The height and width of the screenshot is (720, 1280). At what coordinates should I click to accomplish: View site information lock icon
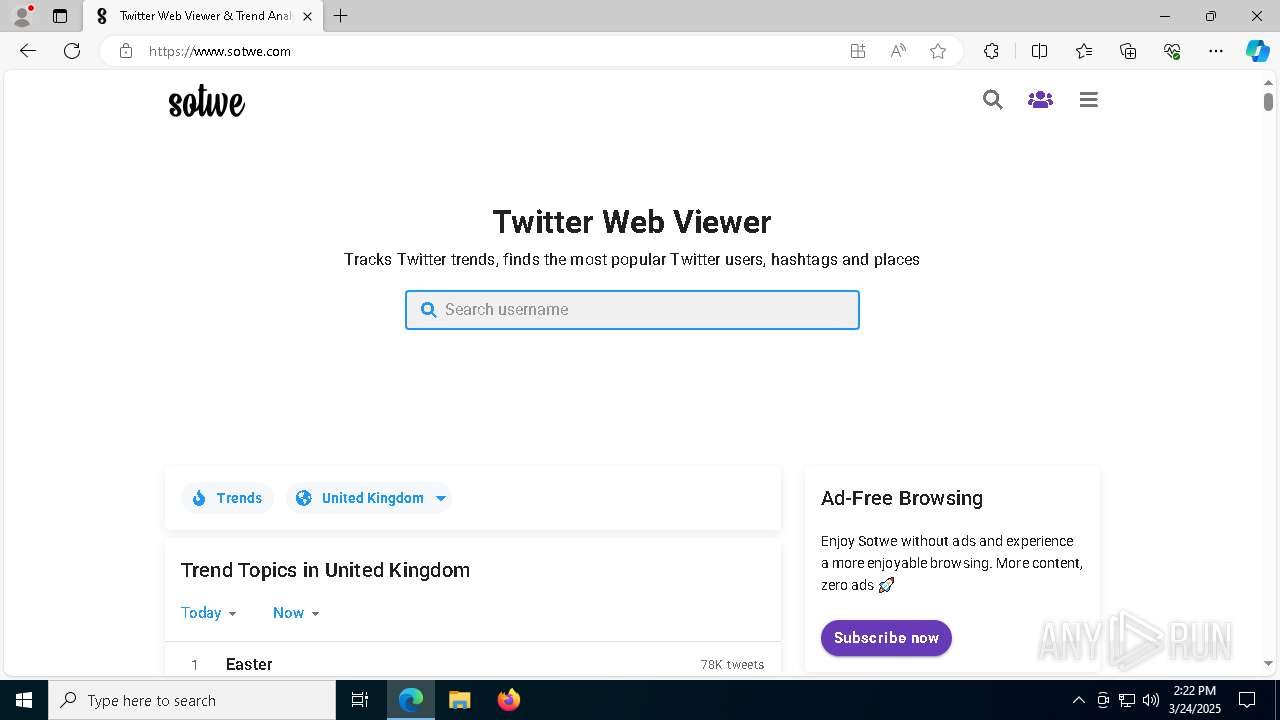pos(125,51)
